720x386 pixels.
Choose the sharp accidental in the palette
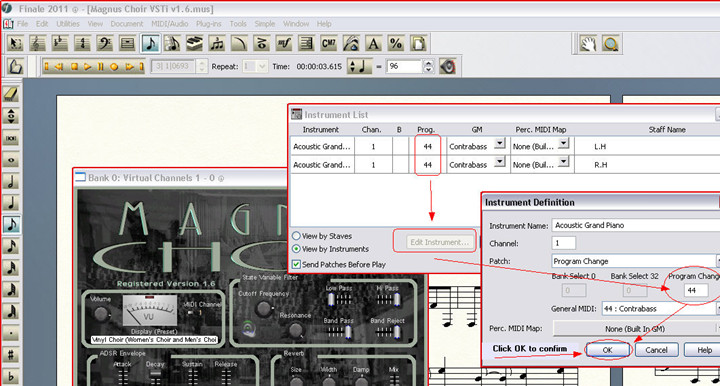point(11,355)
